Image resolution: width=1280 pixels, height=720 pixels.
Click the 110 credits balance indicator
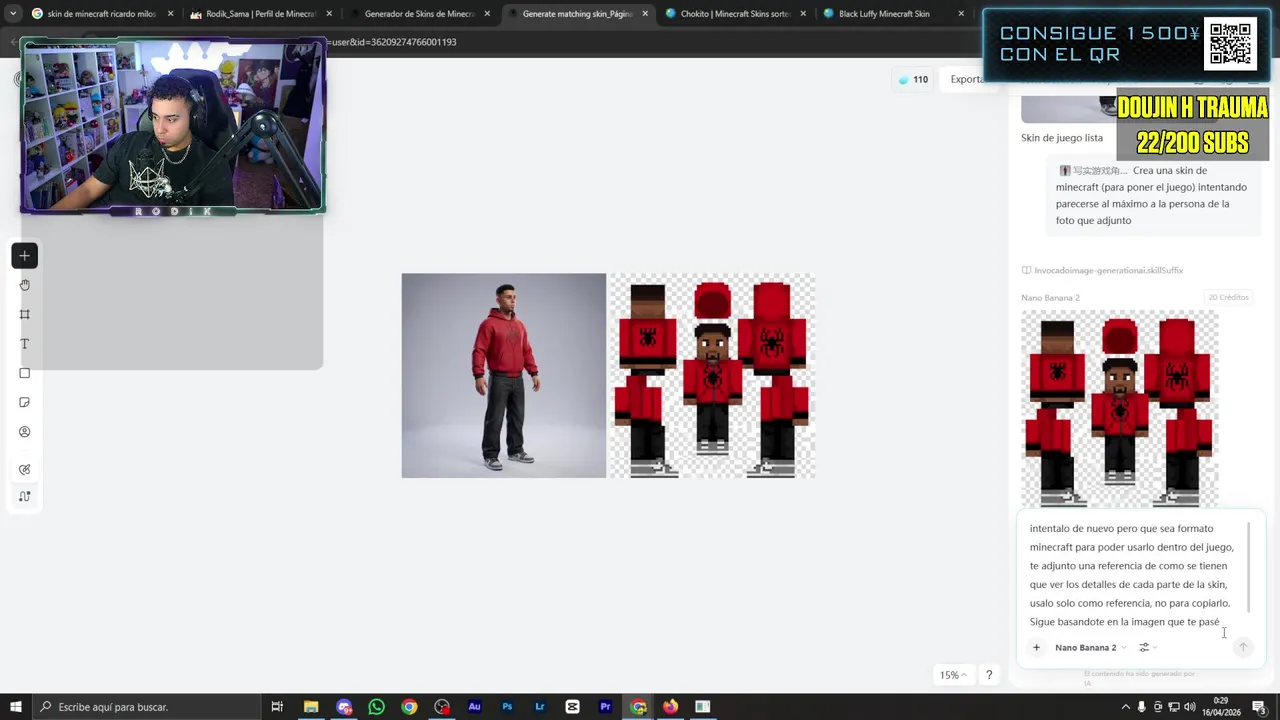point(913,79)
